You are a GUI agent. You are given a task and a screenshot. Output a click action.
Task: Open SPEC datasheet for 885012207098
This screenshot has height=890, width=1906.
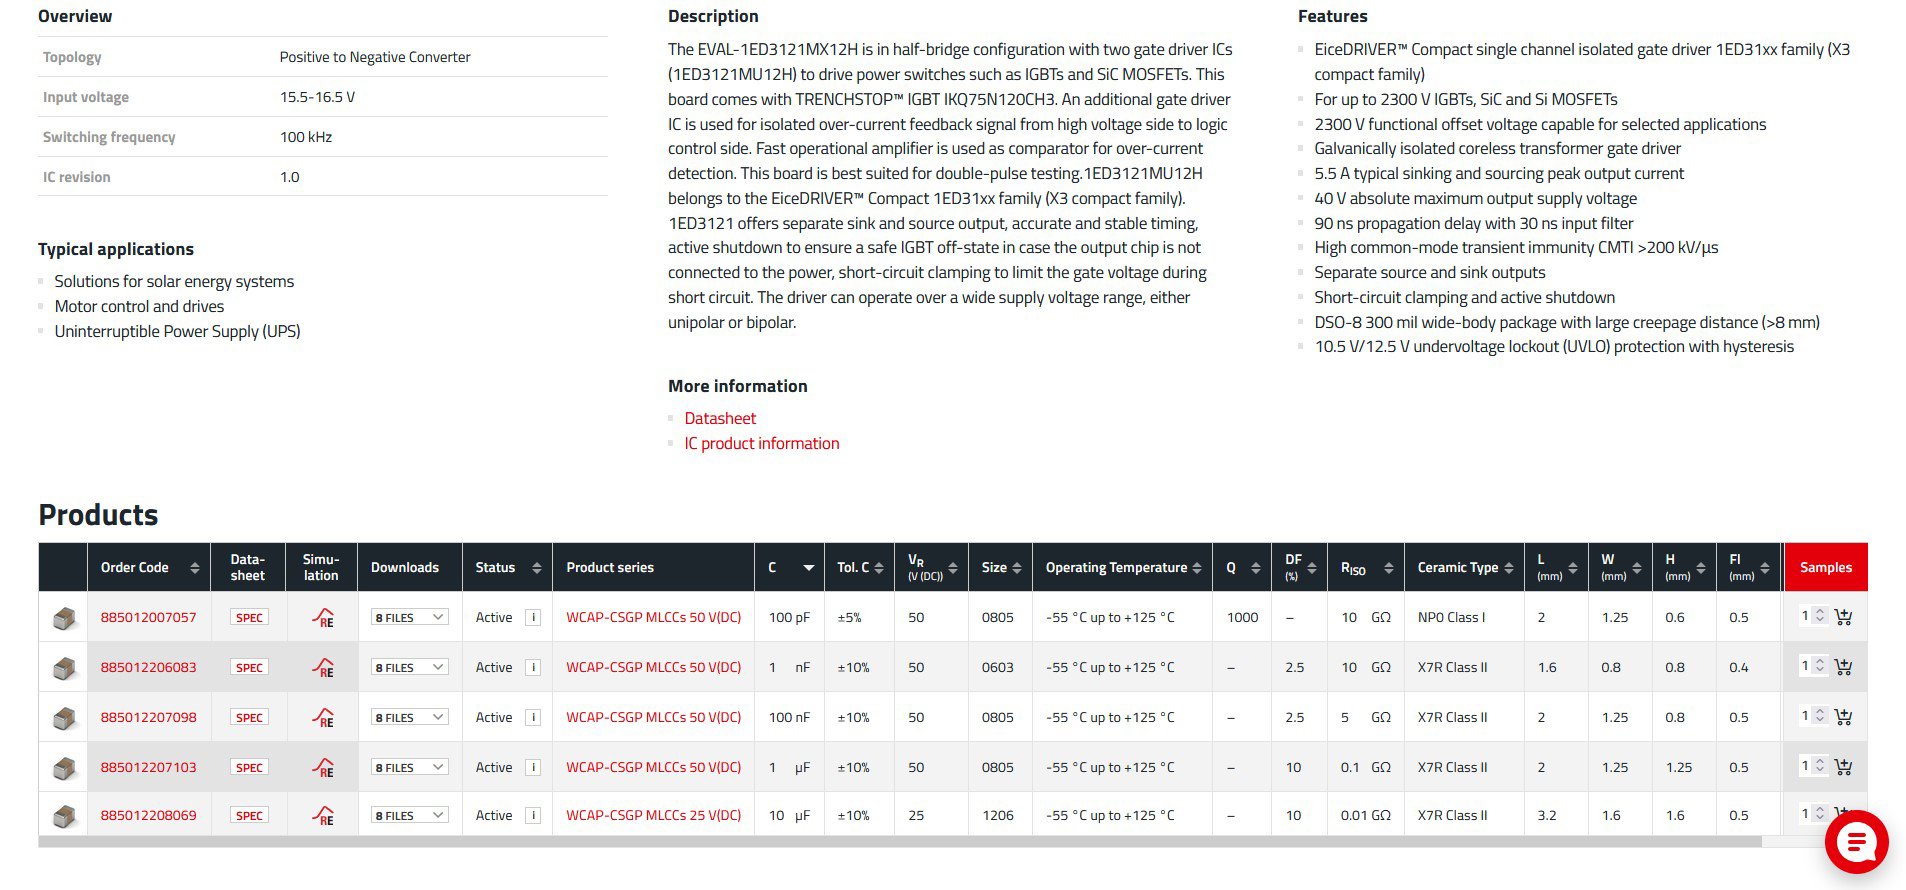click(x=249, y=717)
